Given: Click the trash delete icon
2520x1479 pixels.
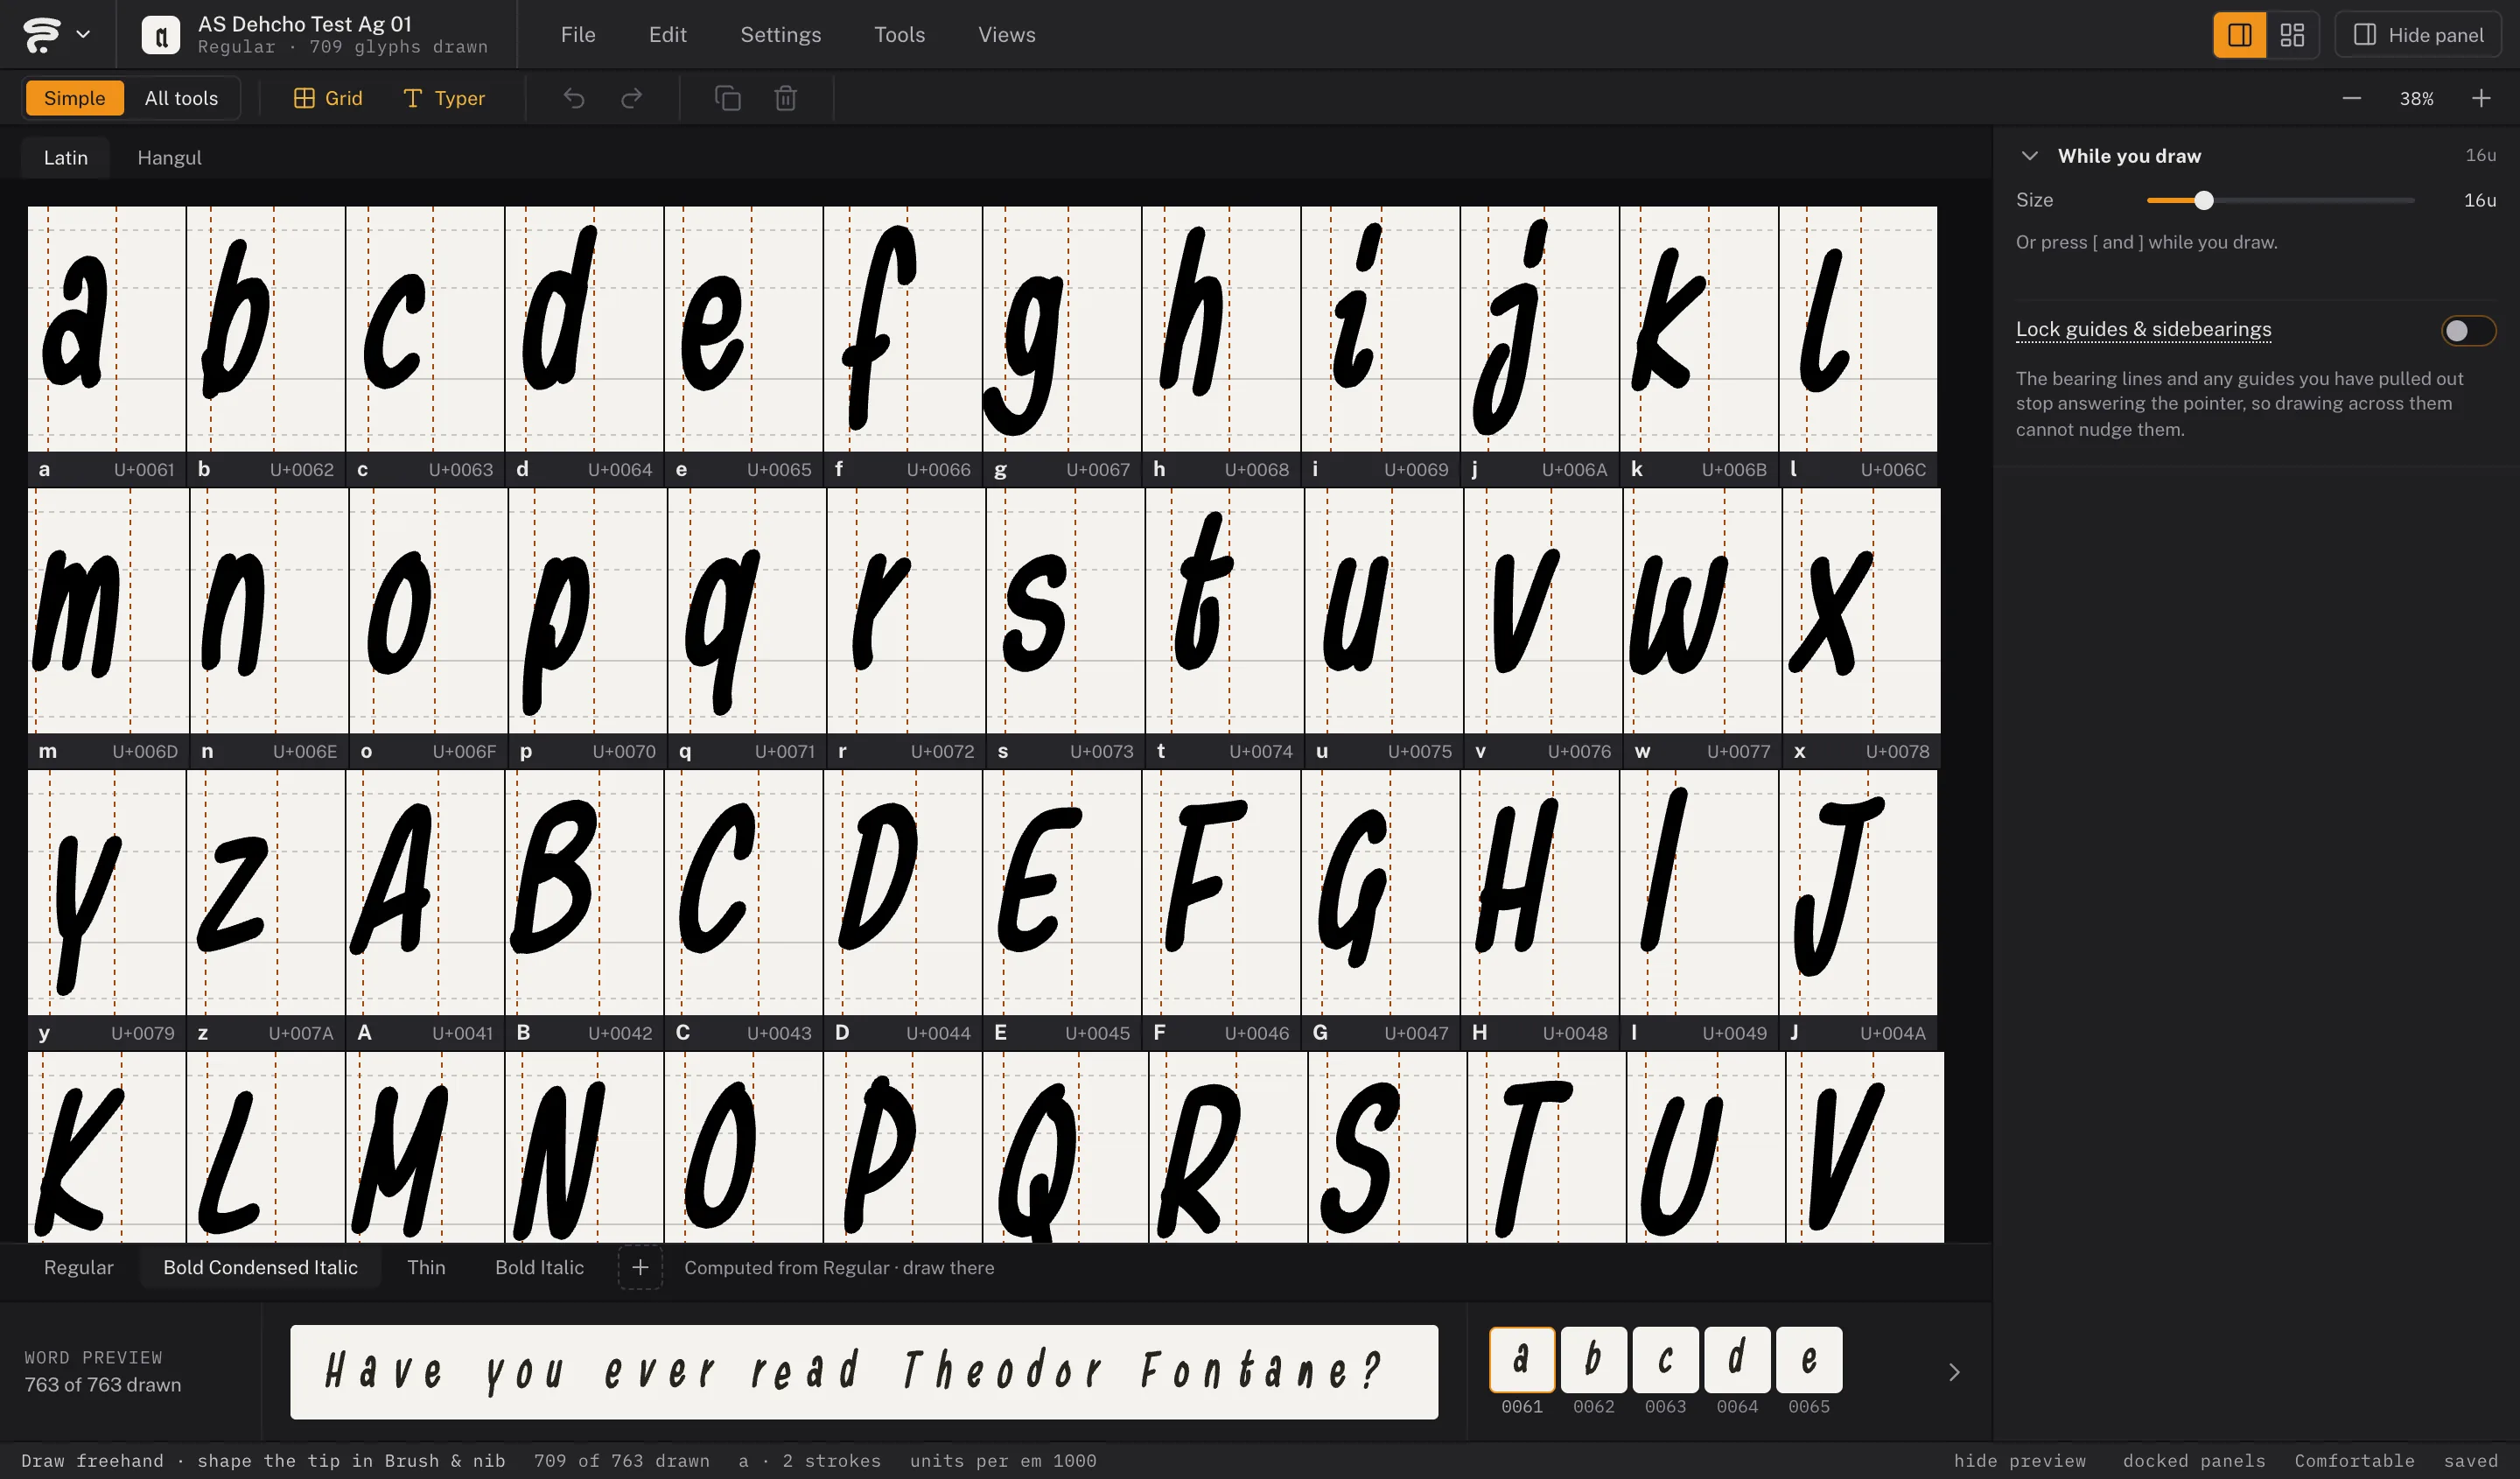Looking at the screenshot, I should (786, 98).
